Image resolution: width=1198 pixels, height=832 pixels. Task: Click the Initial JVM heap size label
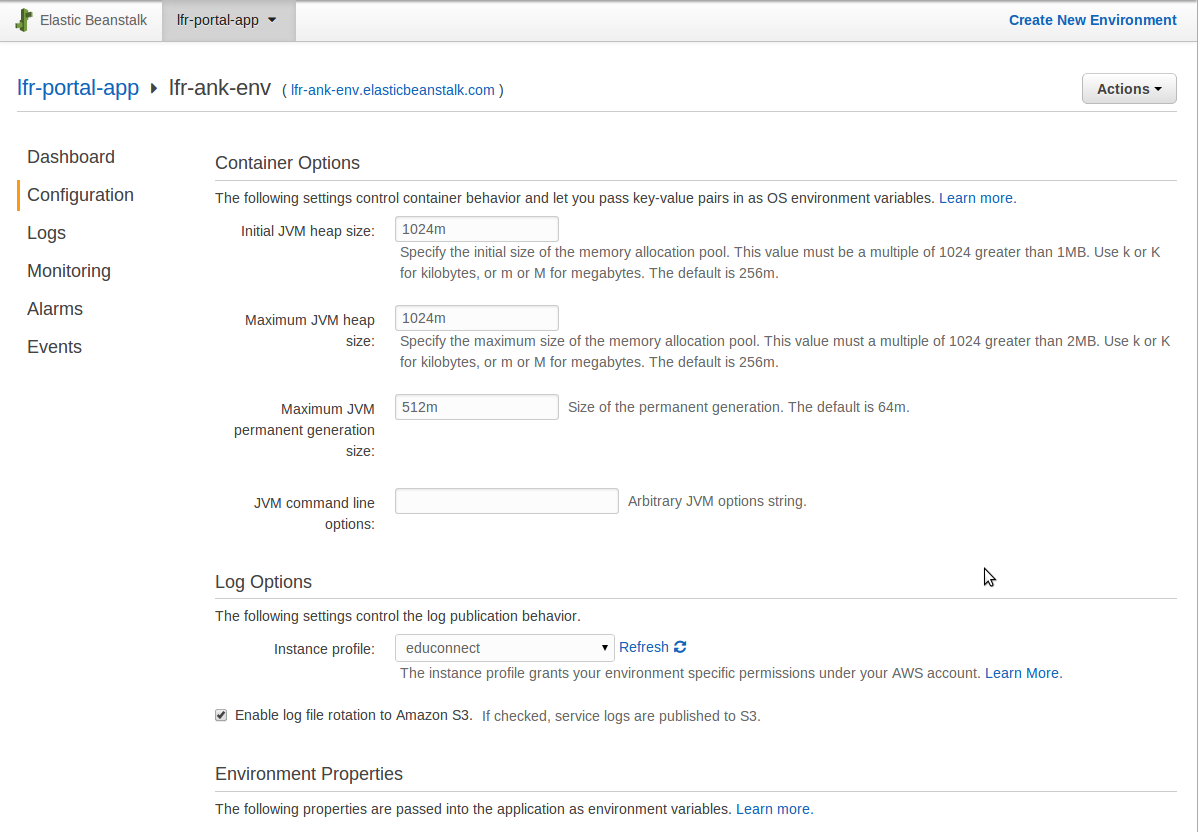click(308, 231)
